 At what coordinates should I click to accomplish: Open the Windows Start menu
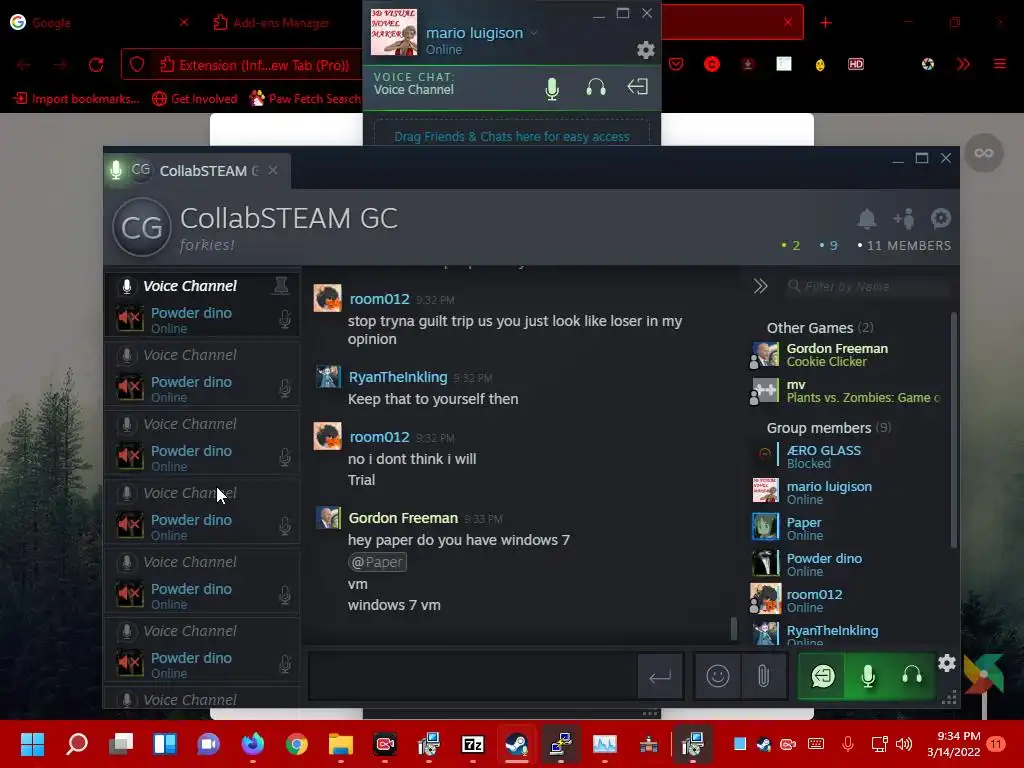point(32,744)
